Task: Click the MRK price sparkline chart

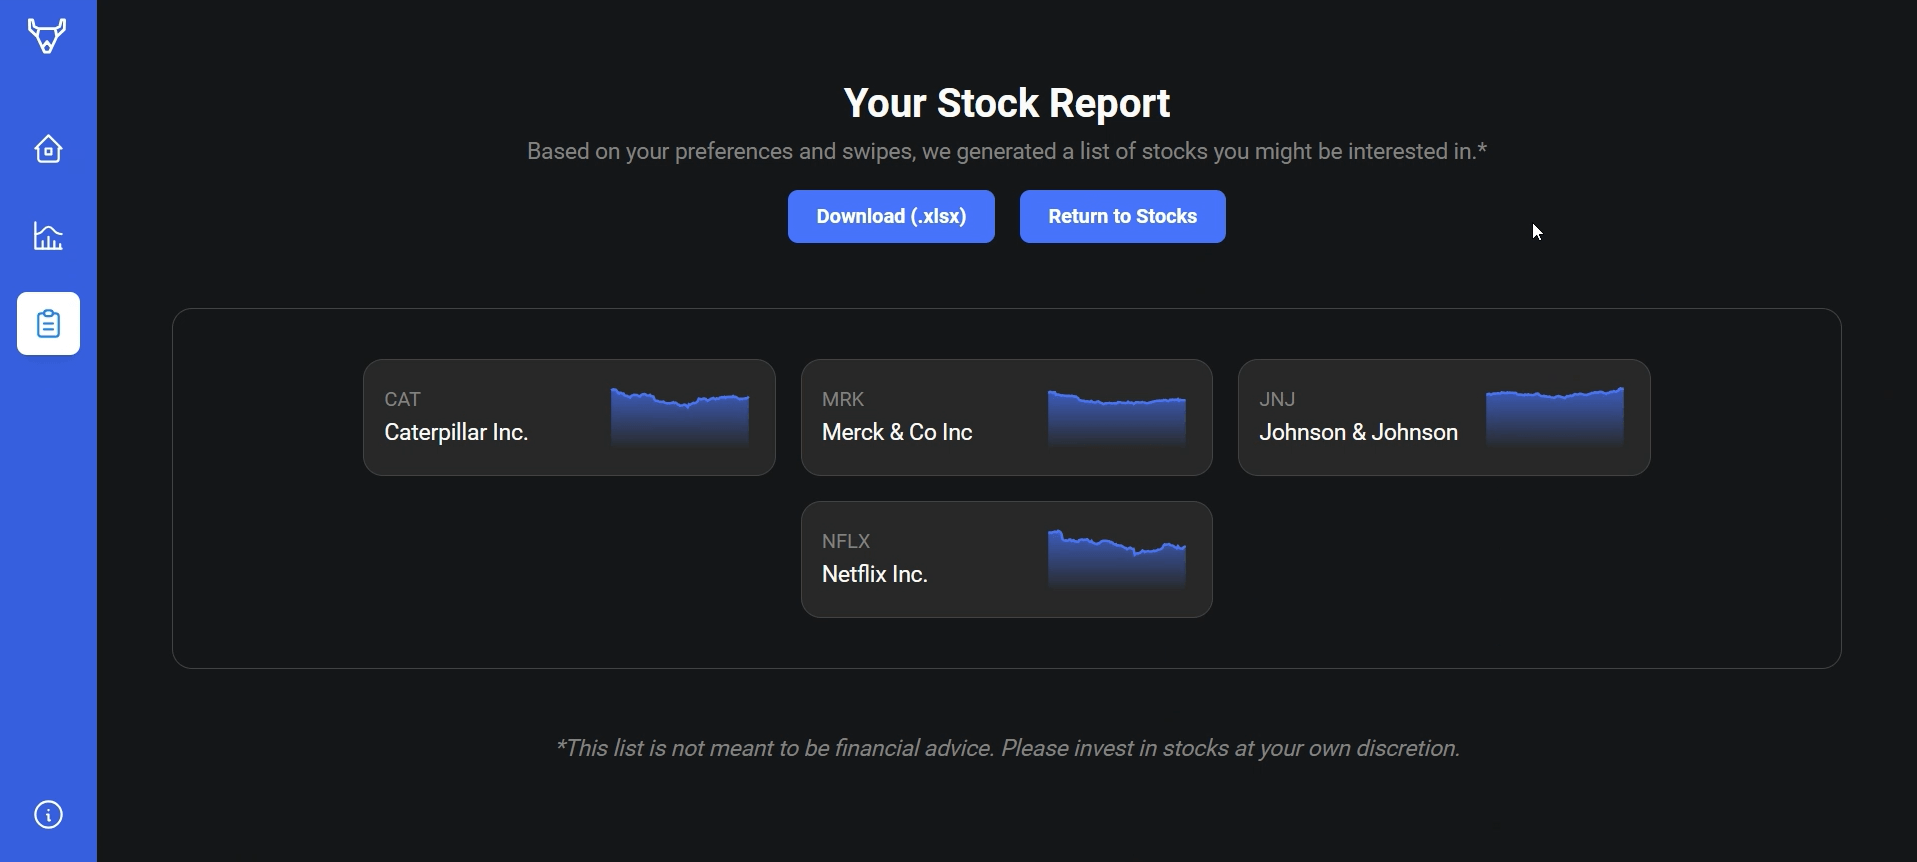Action: pyautogui.click(x=1117, y=417)
